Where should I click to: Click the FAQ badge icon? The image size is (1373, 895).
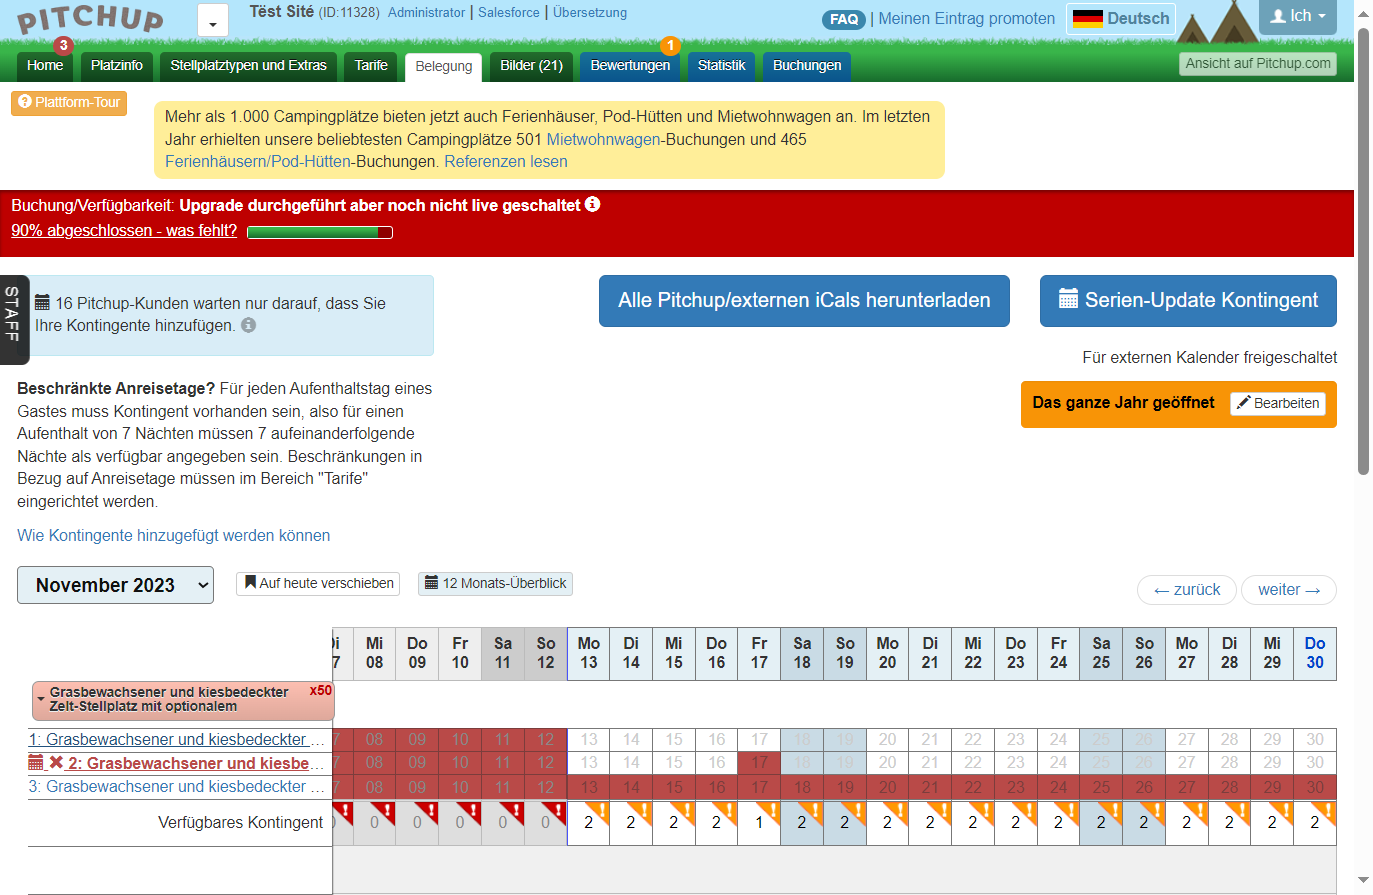click(844, 19)
